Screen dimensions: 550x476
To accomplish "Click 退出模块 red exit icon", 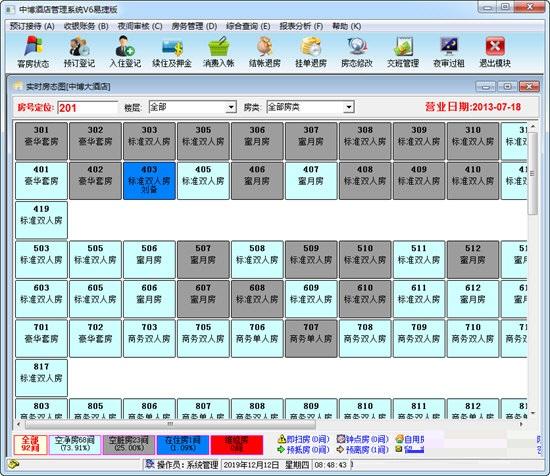I will [x=495, y=51].
